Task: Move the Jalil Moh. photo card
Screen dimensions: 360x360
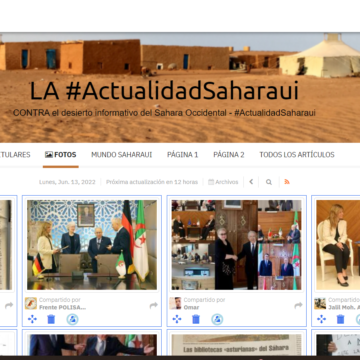Action: tap(322, 319)
